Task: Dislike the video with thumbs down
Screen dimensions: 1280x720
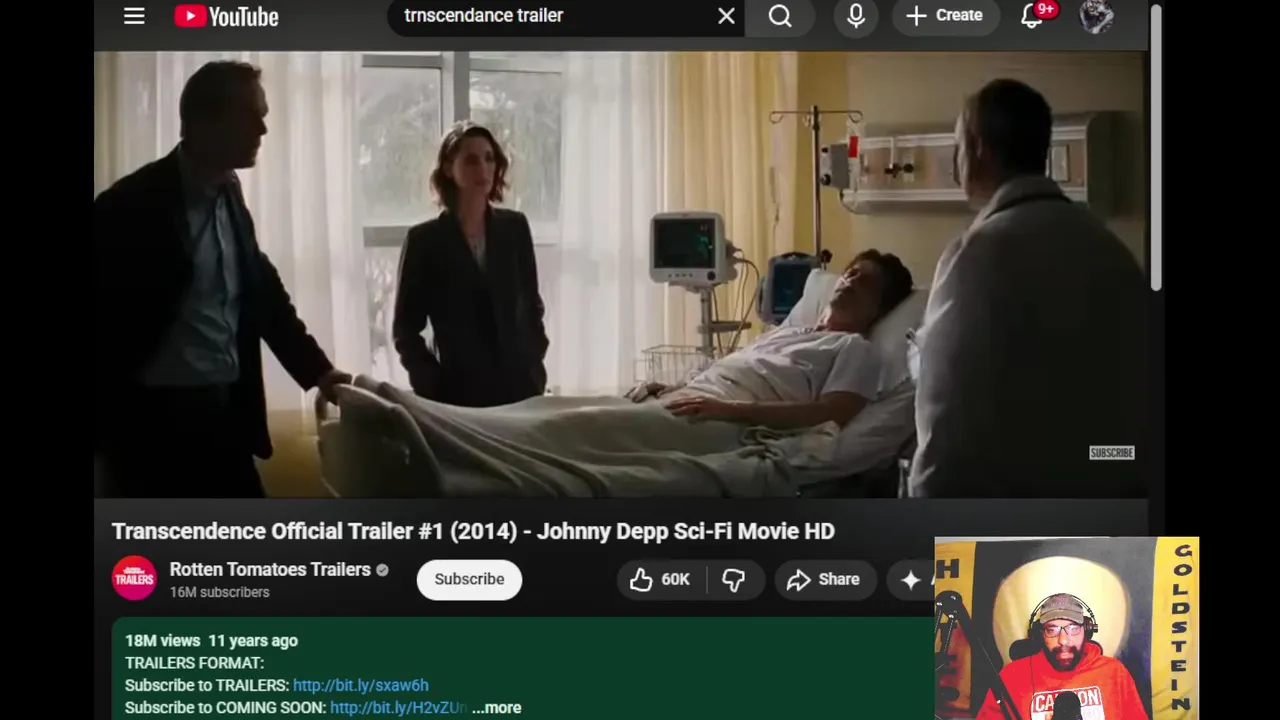Action: coord(734,579)
